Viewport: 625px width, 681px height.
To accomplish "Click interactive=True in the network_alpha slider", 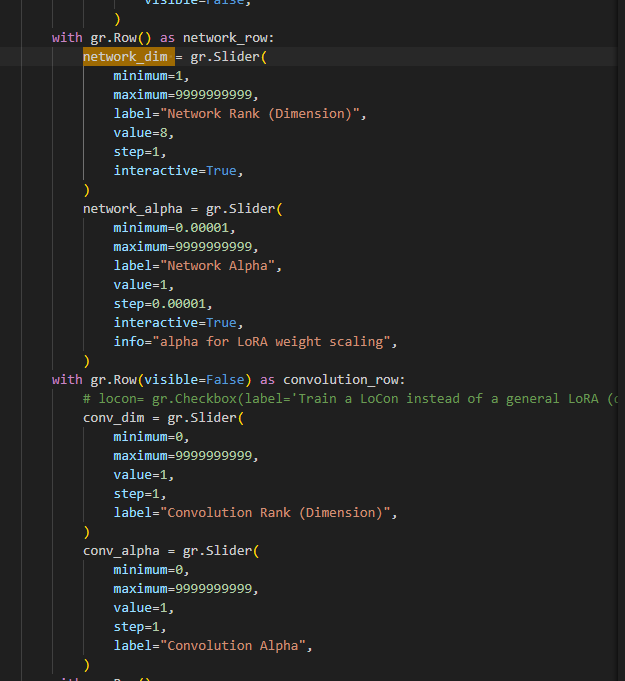I will tap(175, 323).
